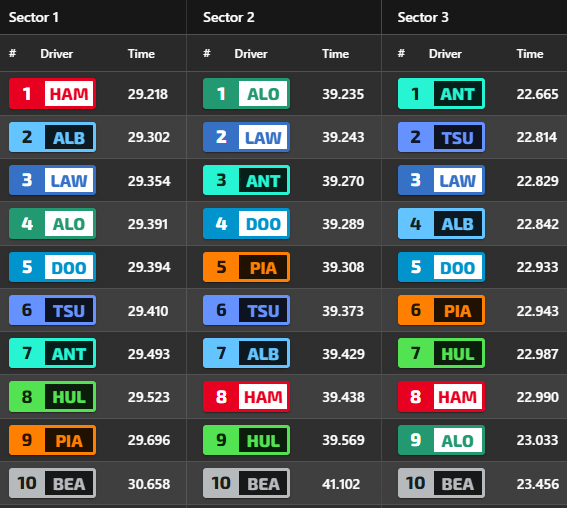Select ALB badge in Sector 1

(x=52, y=137)
